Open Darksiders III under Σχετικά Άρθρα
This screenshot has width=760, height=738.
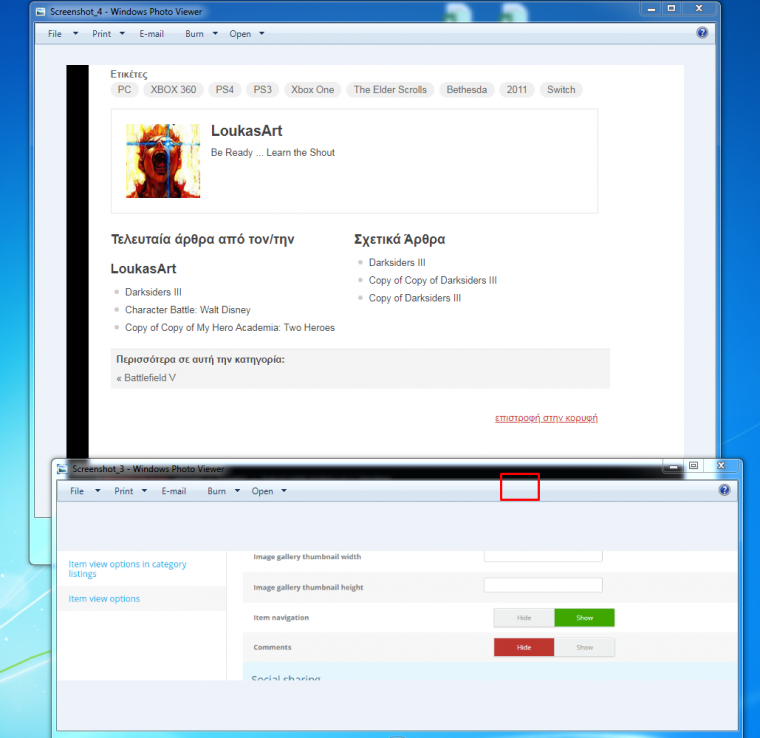click(x=397, y=263)
